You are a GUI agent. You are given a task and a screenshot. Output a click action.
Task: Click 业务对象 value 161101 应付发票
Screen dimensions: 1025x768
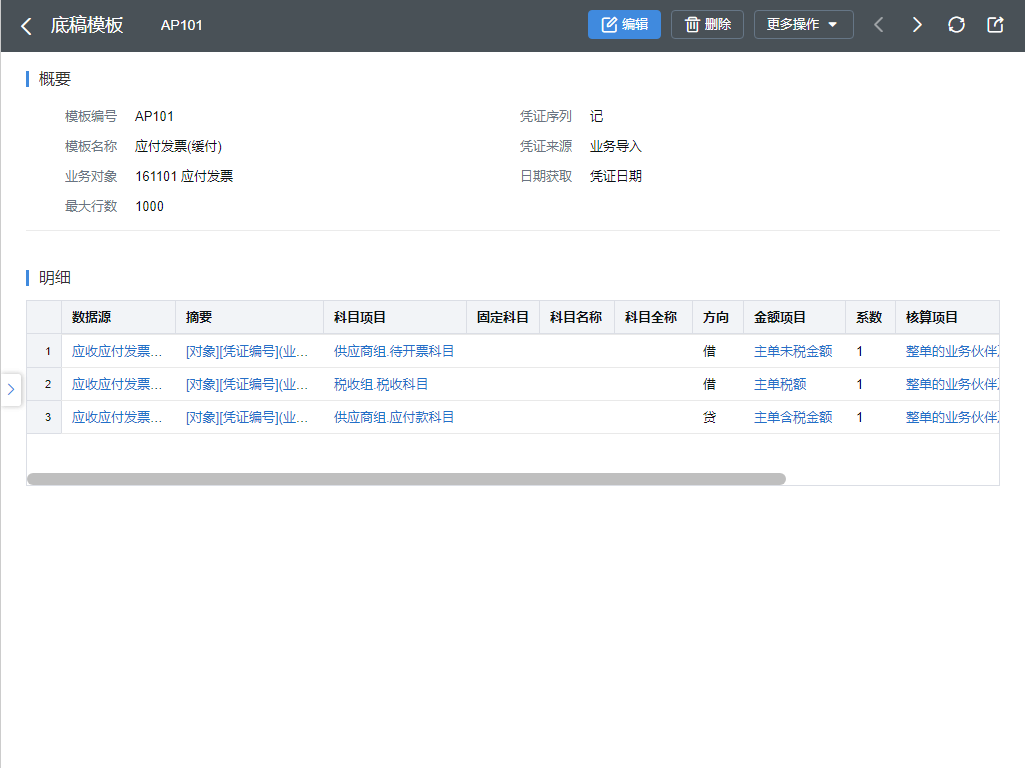(184, 176)
